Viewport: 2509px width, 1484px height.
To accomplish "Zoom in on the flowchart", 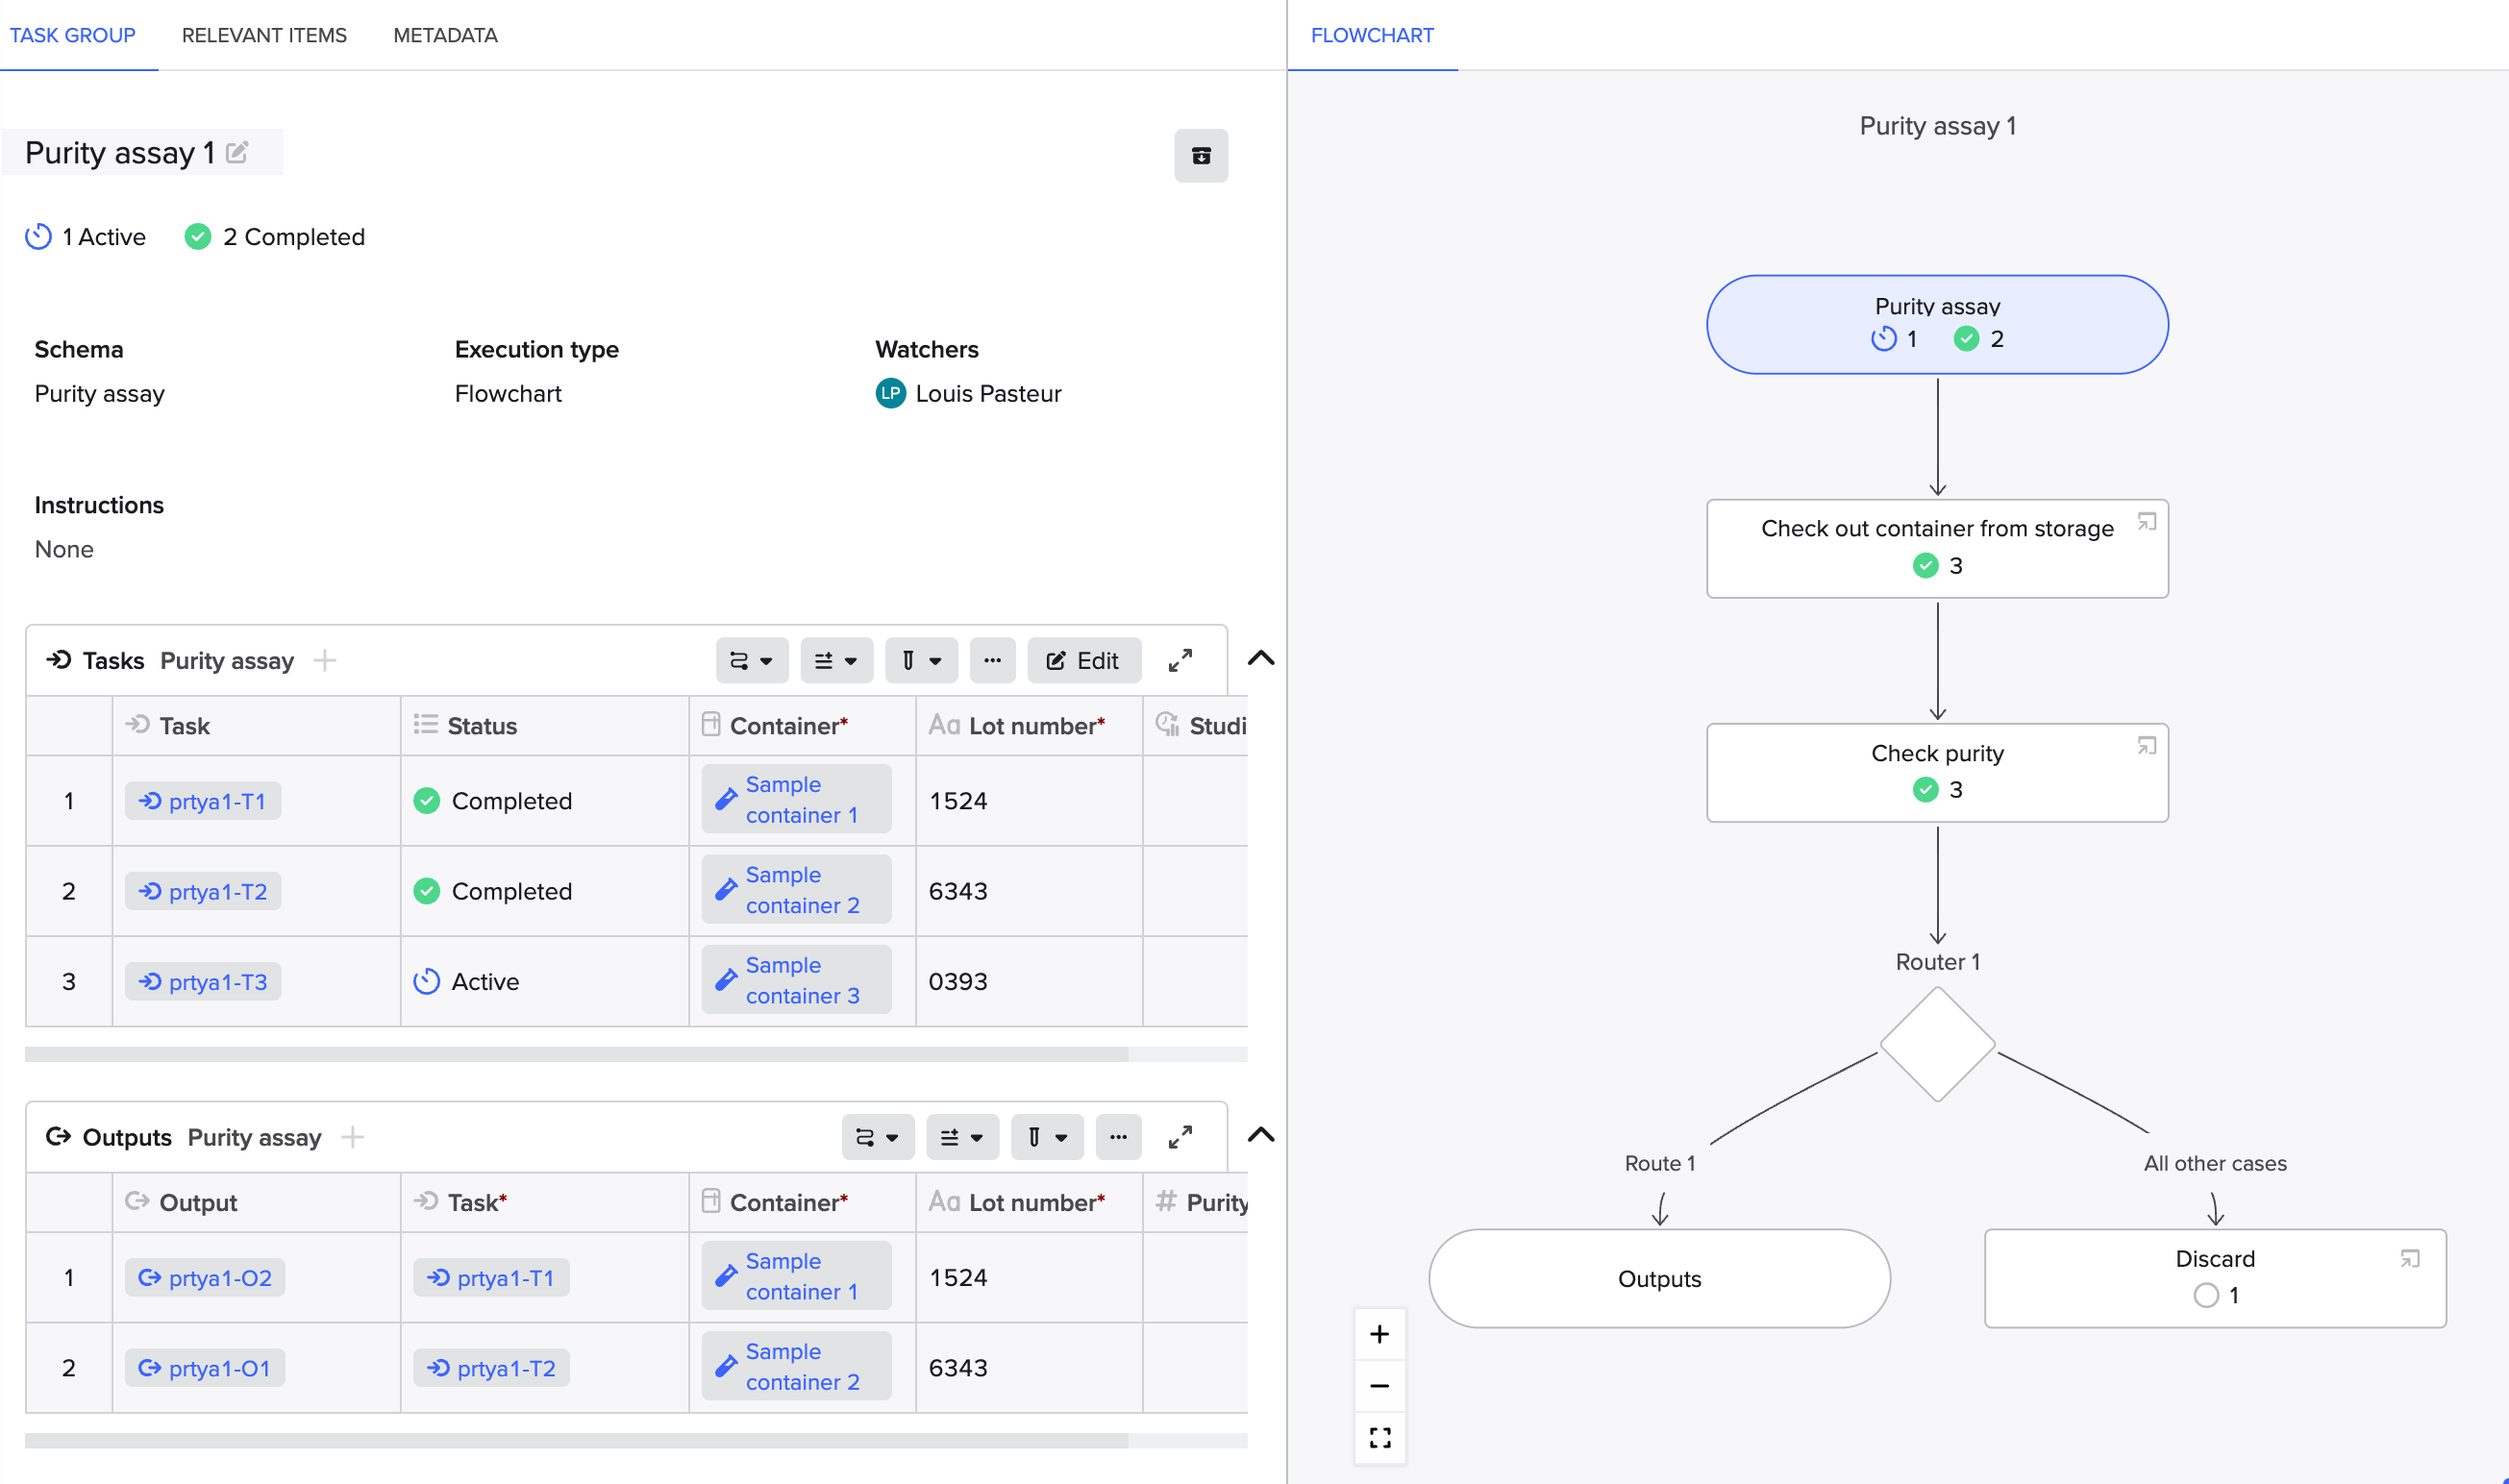I will [1379, 1334].
